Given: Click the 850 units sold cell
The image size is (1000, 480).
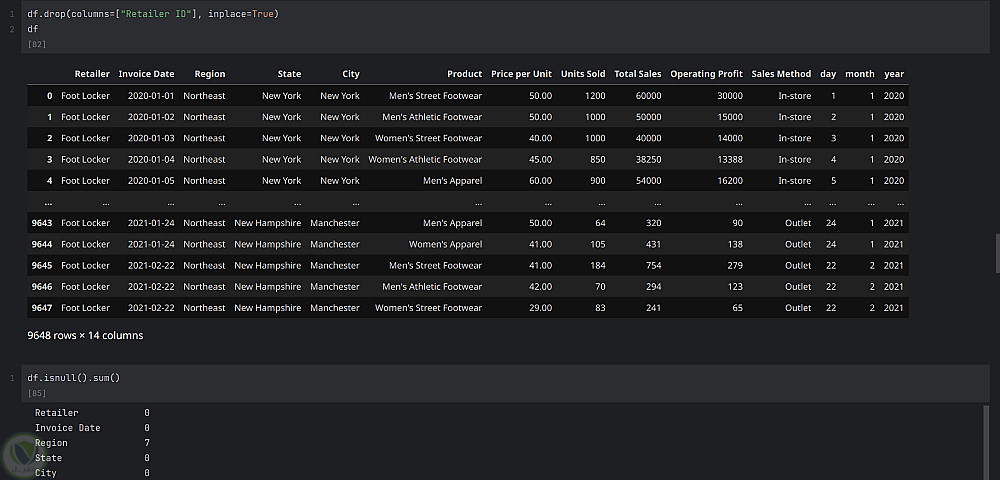Looking at the screenshot, I should (598, 159).
